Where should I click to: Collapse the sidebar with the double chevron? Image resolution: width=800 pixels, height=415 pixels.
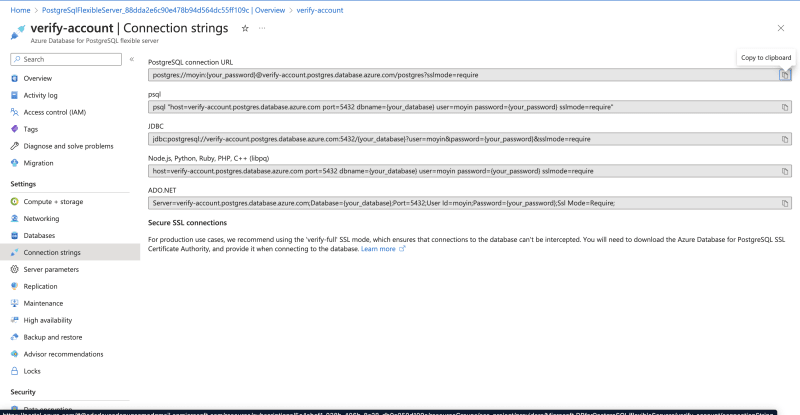click(132, 59)
